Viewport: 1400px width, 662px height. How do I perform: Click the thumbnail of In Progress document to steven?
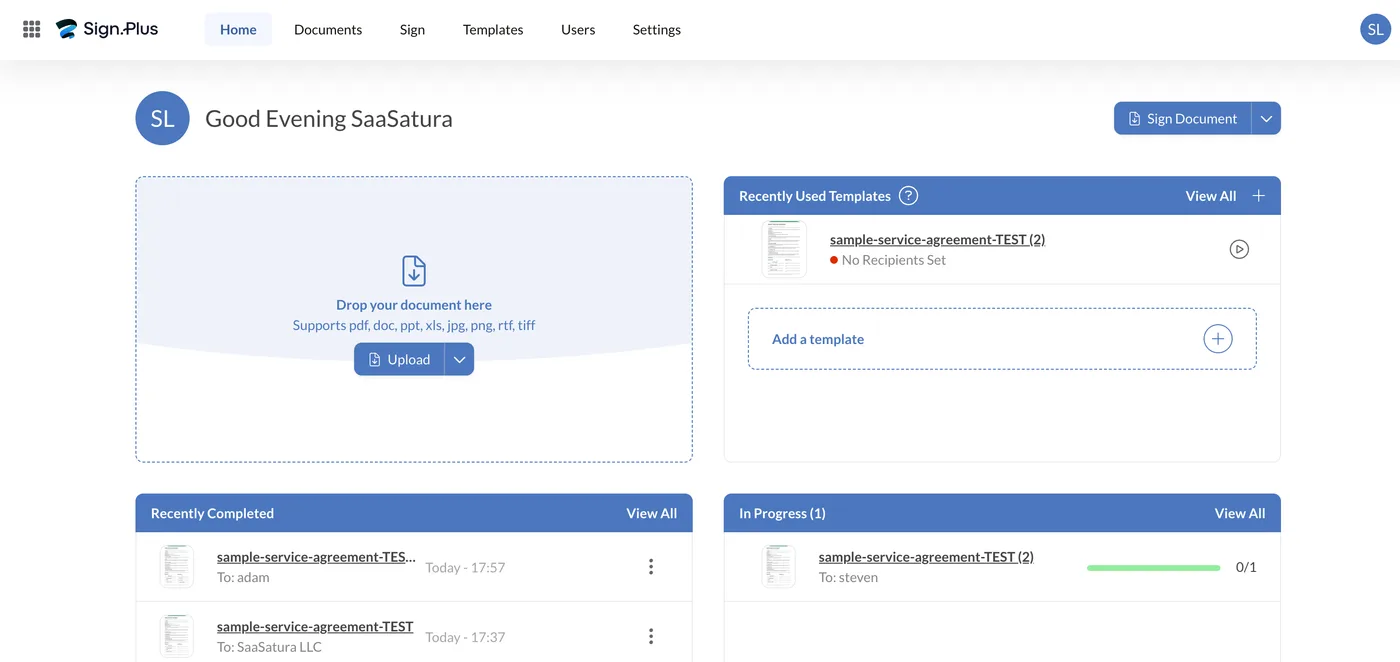pyautogui.click(x=778, y=567)
